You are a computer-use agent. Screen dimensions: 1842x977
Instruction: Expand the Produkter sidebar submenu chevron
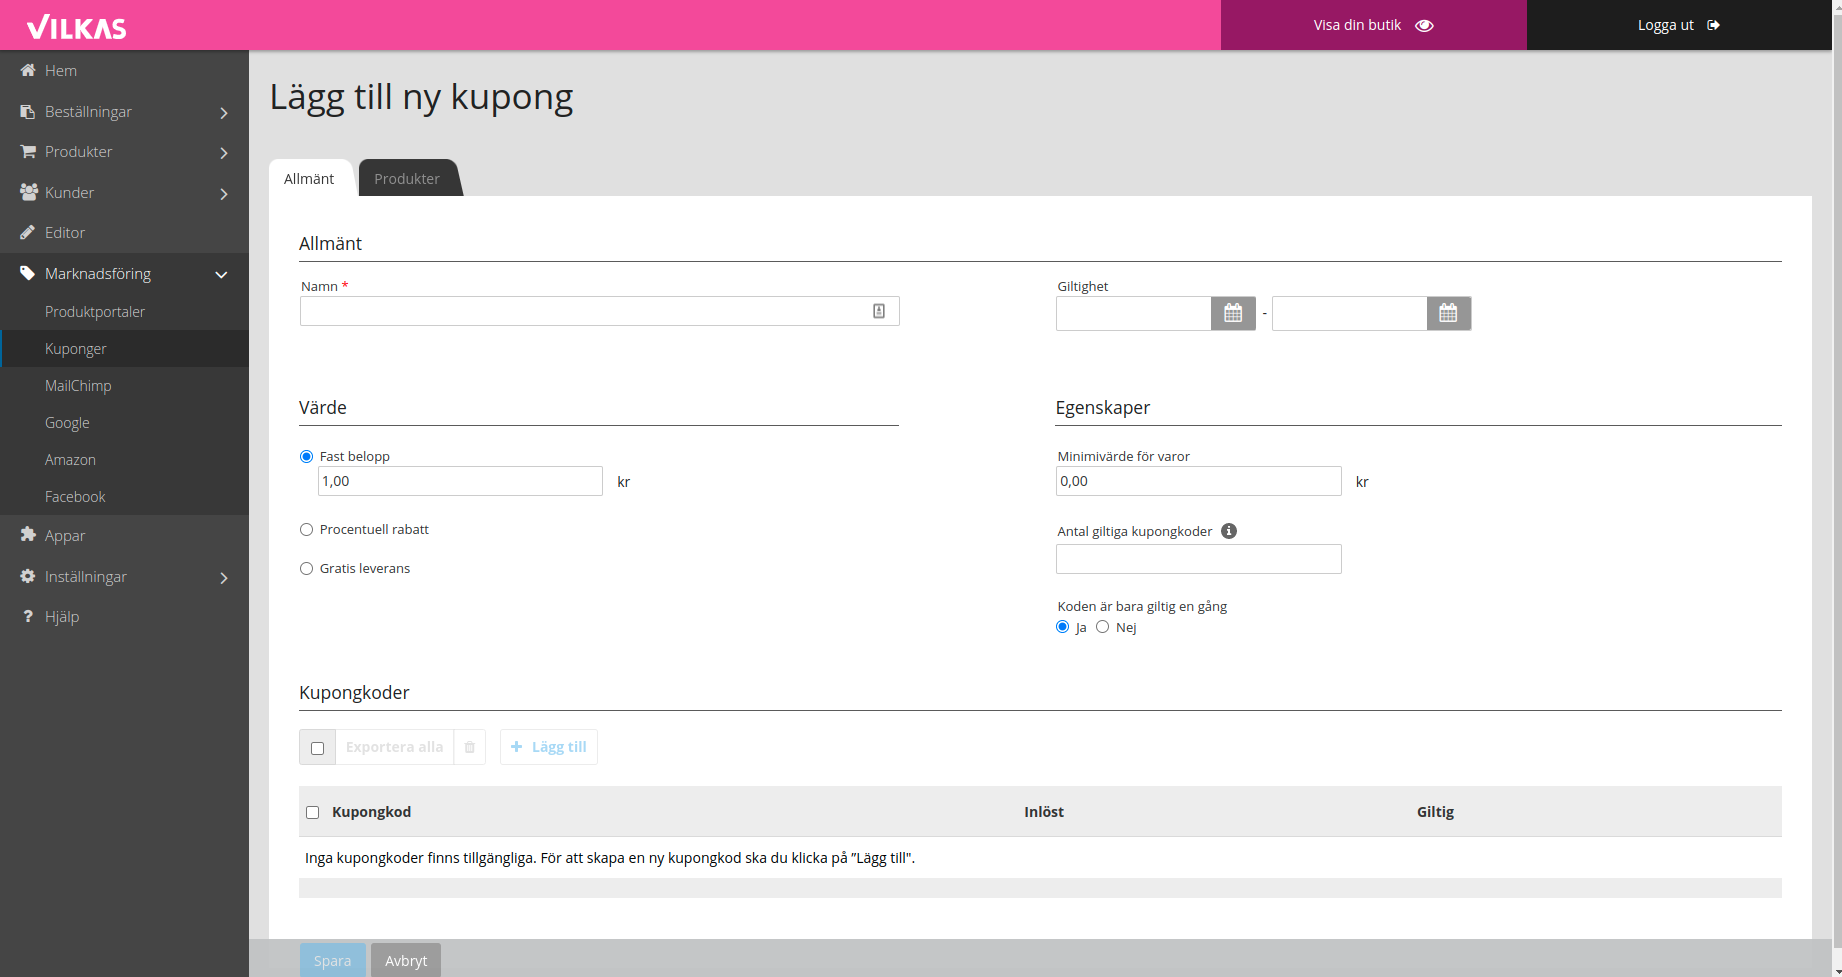coord(224,153)
